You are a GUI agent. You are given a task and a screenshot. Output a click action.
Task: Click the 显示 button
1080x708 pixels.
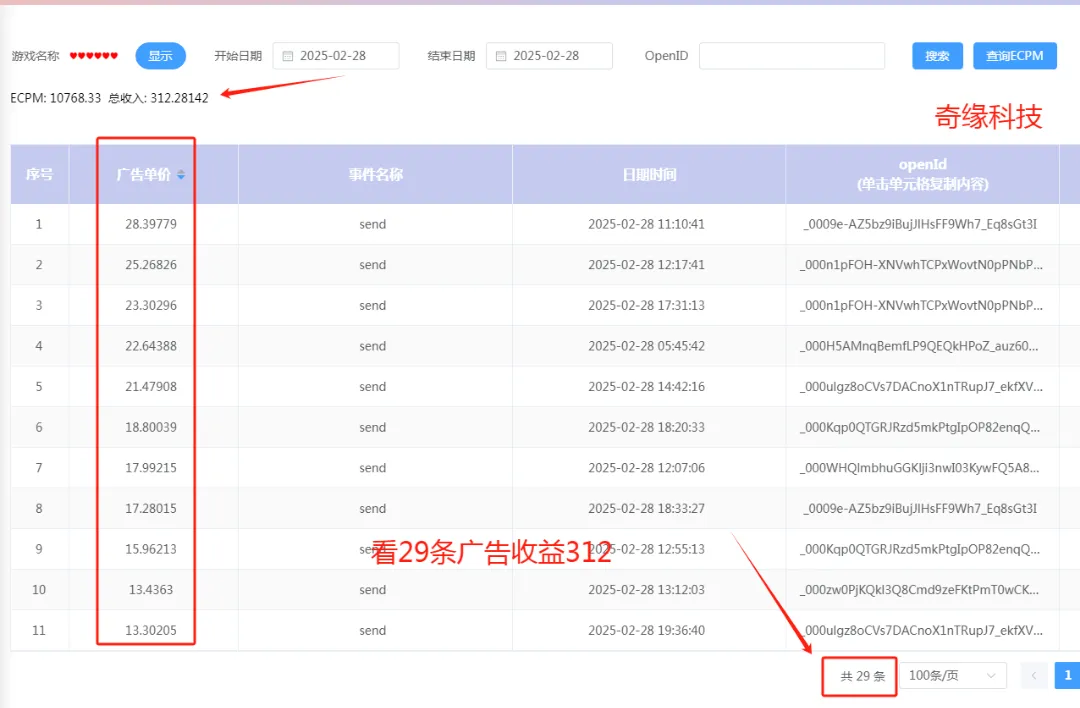160,56
